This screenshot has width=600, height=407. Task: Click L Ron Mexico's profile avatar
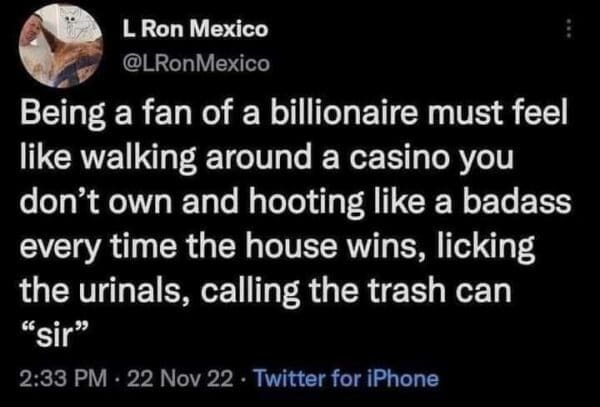[x=56, y=44]
